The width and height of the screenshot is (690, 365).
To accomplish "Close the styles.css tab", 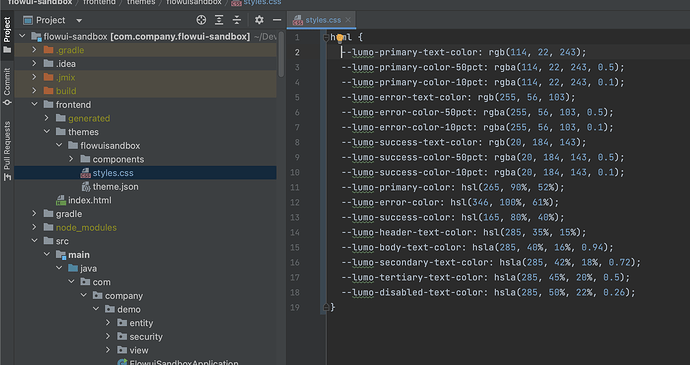I will point(348,20).
